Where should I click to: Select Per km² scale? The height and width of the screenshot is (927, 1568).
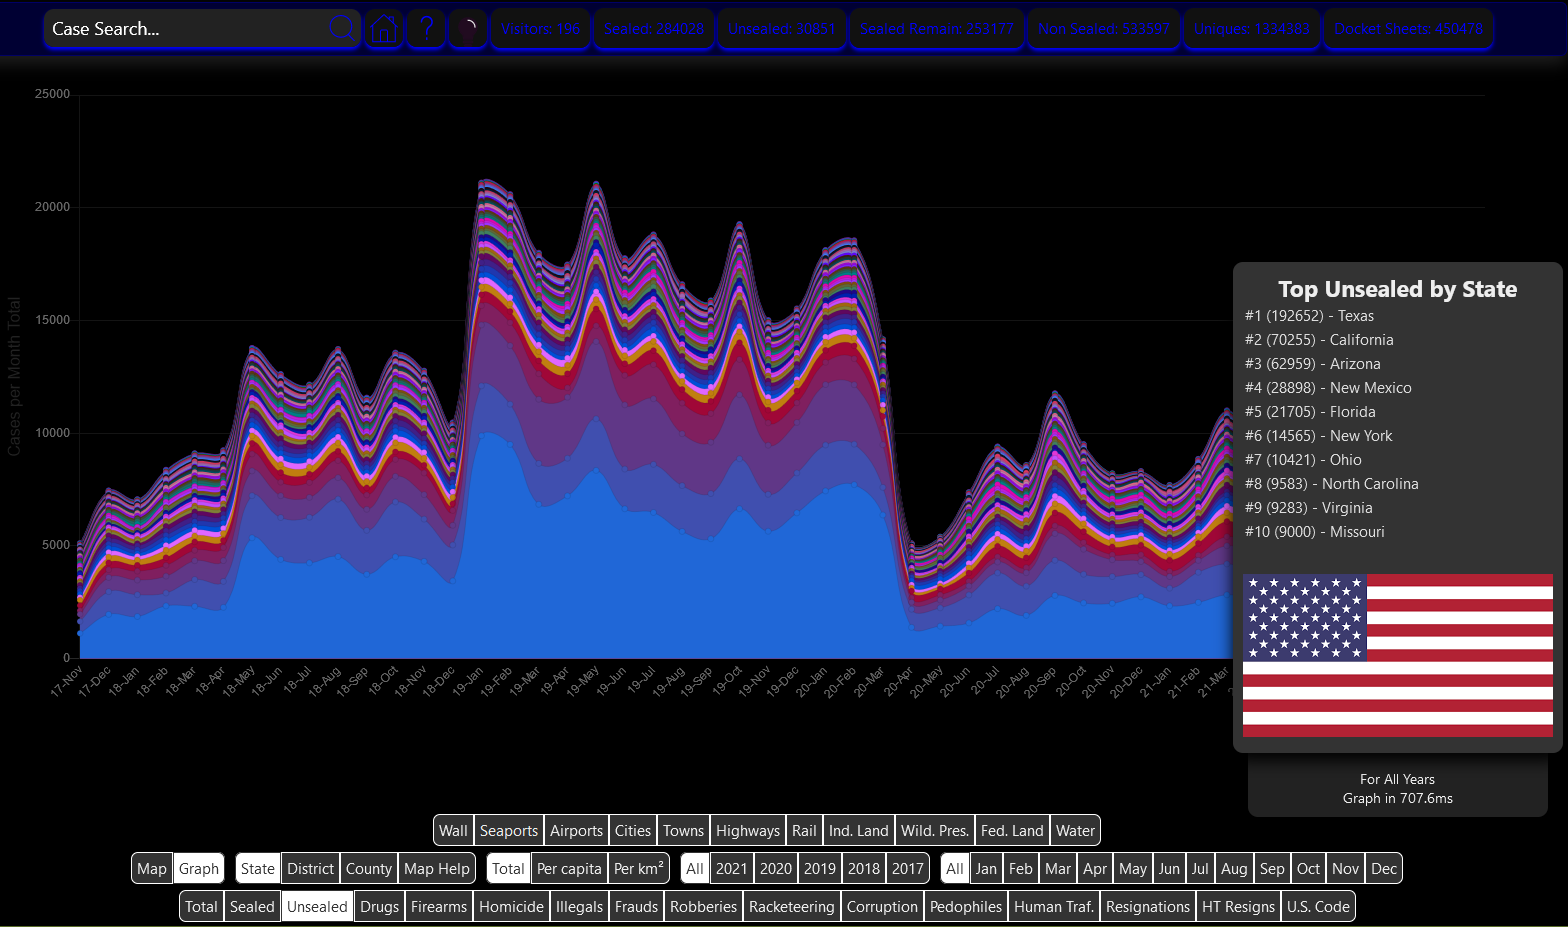coord(639,868)
